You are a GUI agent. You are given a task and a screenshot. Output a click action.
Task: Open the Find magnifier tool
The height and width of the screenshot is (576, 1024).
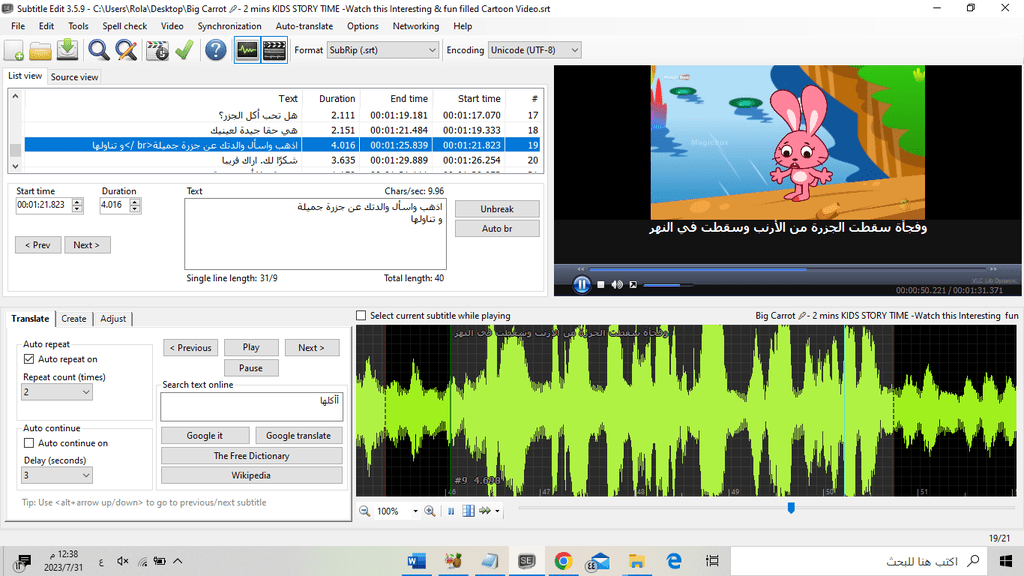[99, 50]
